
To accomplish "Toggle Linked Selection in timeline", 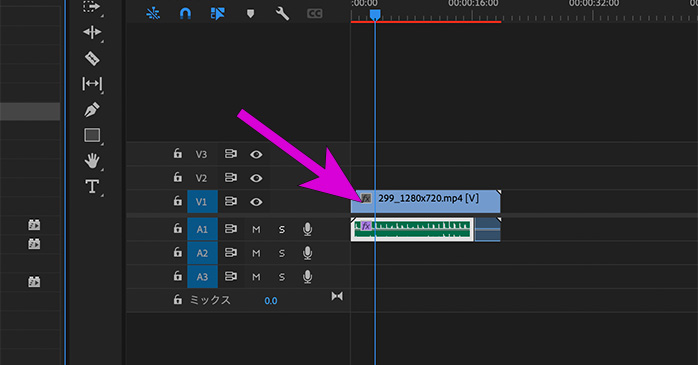I will click(x=218, y=13).
